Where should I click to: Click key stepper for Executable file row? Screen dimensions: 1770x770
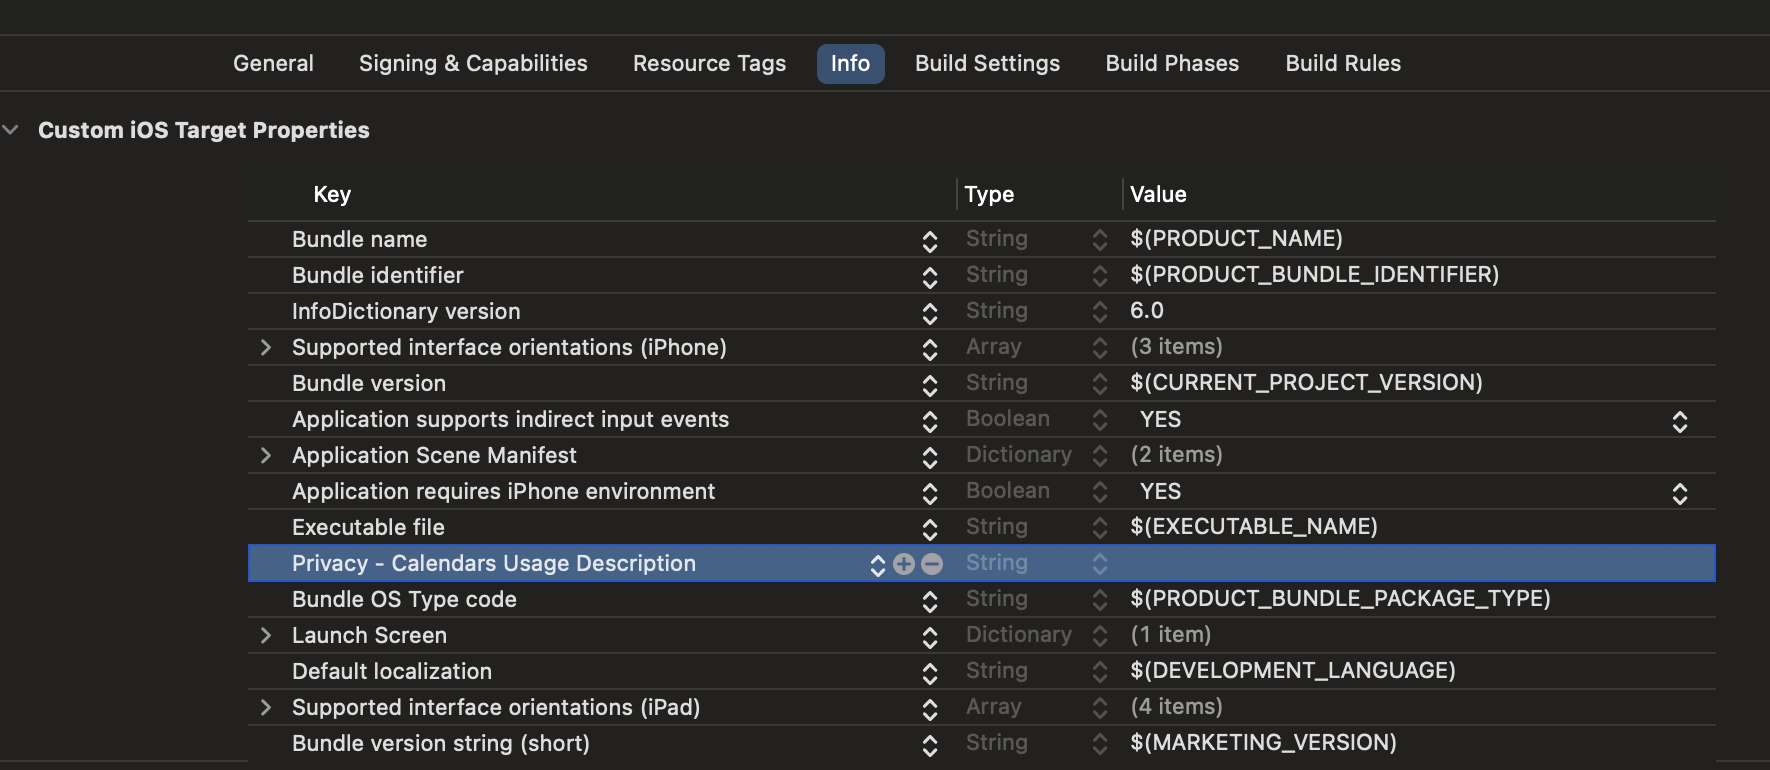(x=930, y=528)
